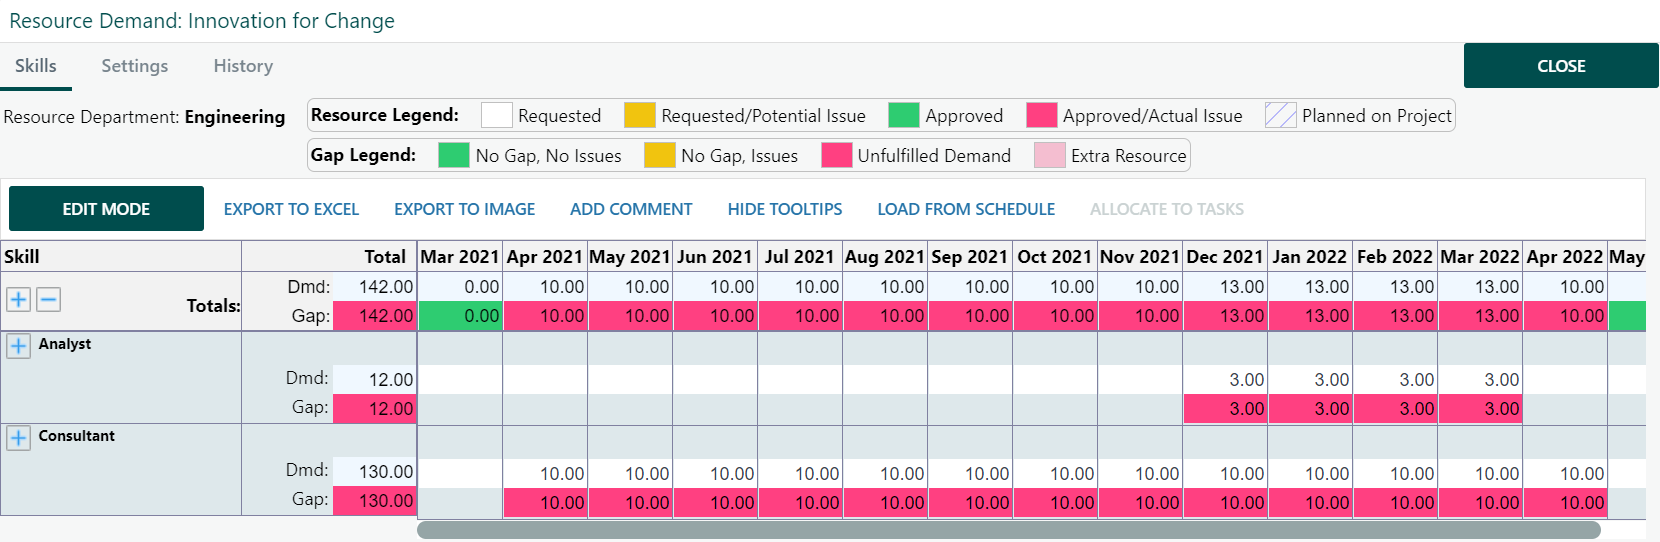This screenshot has height=542, width=1660.
Task: Select the Jan 2022 column header
Action: [1310, 256]
